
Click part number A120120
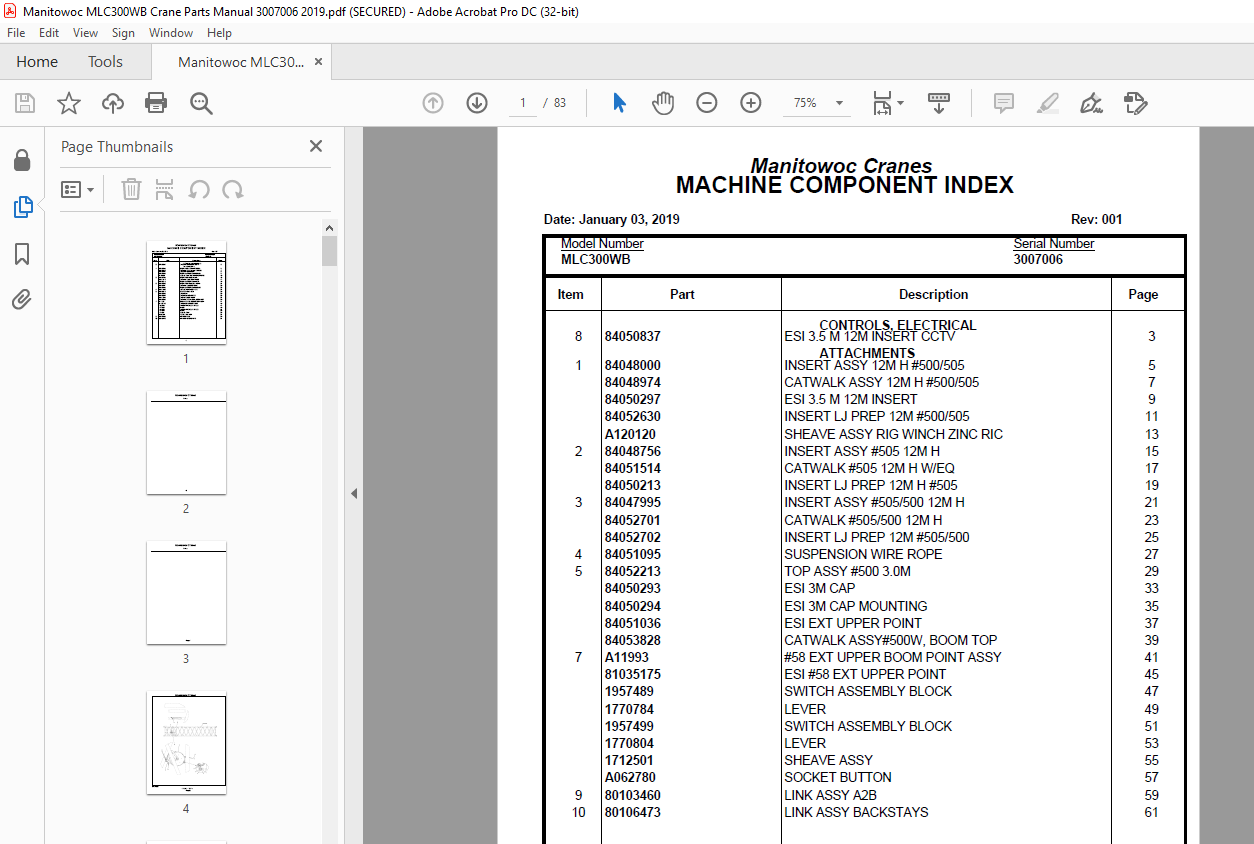(x=630, y=434)
